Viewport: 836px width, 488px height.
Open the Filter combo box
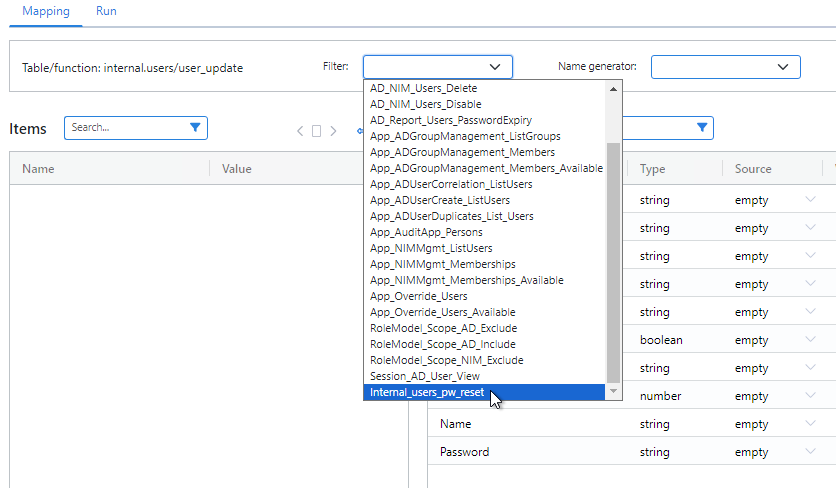(x=437, y=67)
